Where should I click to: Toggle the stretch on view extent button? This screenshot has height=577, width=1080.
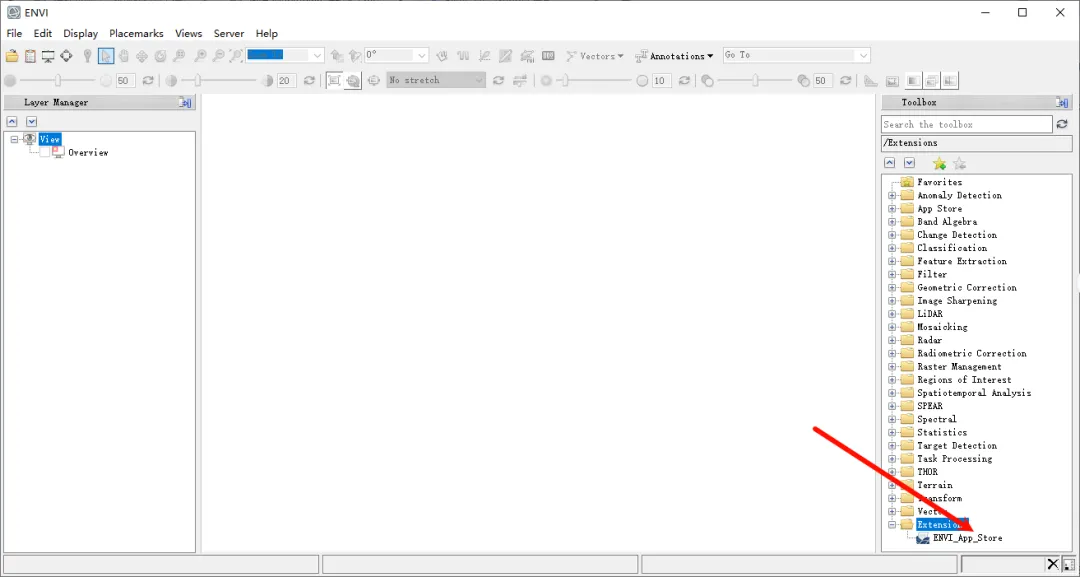[x=353, y=81]
